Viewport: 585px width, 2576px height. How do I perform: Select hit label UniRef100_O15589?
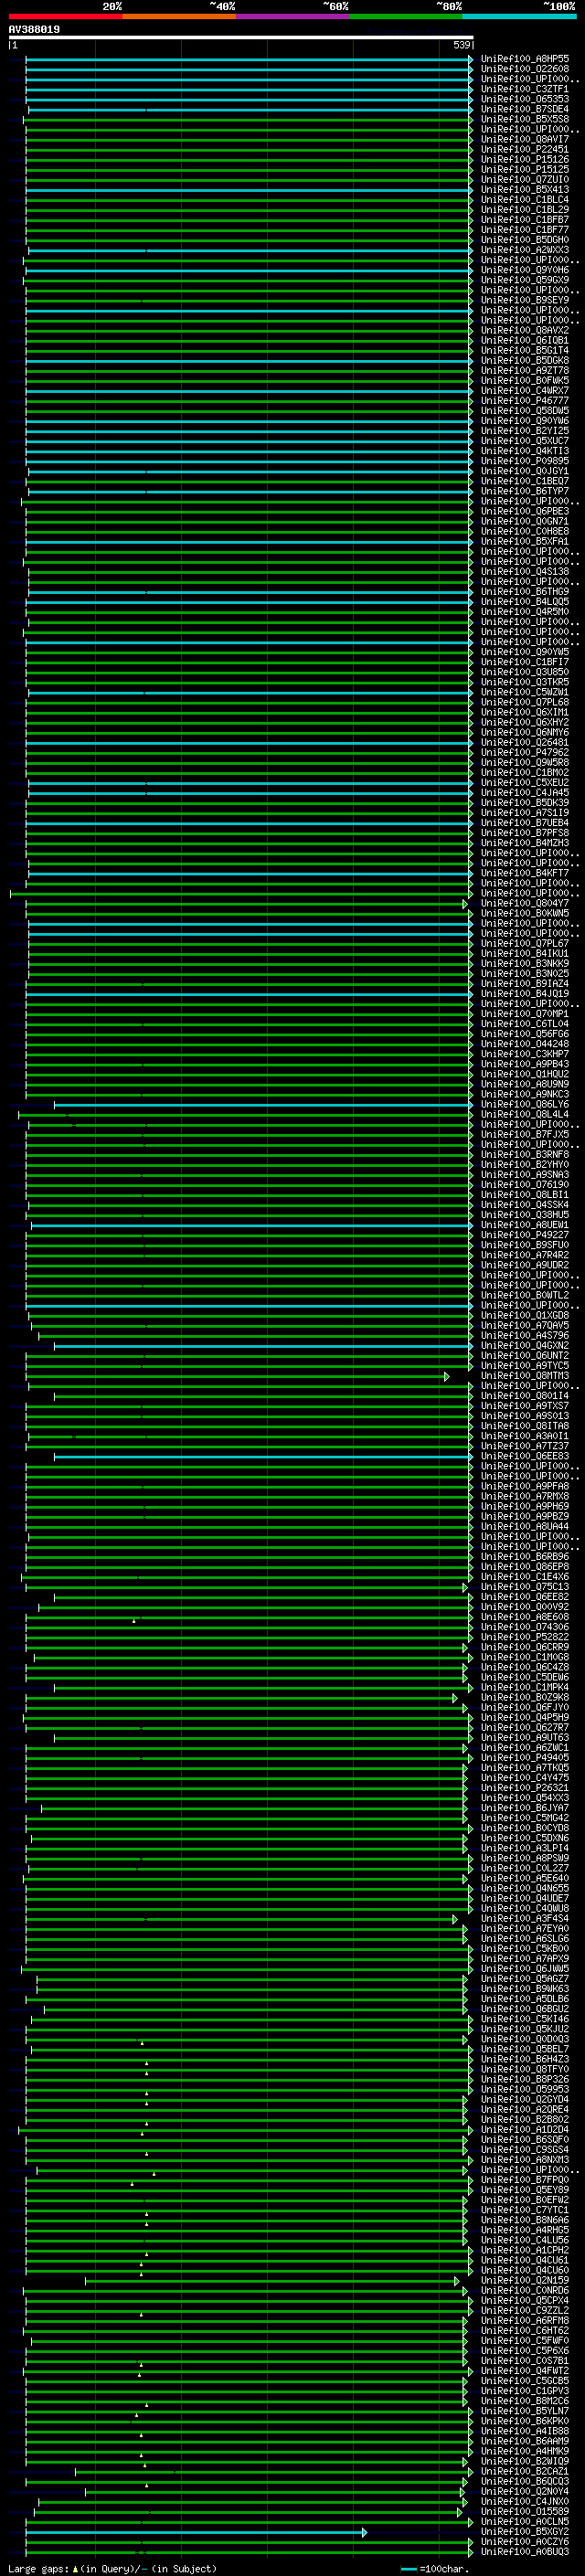pos(525,2512)
